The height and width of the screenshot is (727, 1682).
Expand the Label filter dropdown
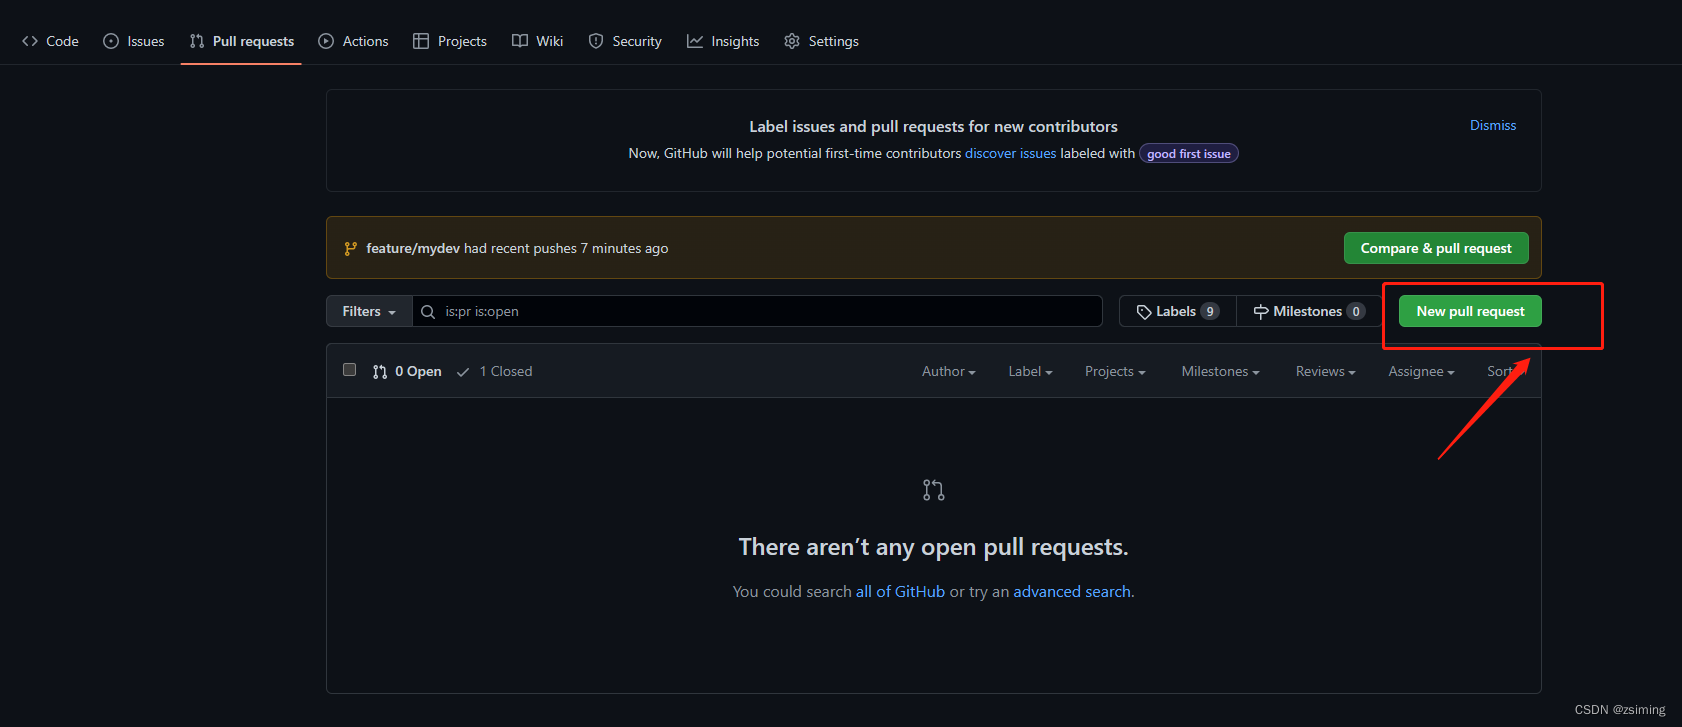coord(1030,371)
